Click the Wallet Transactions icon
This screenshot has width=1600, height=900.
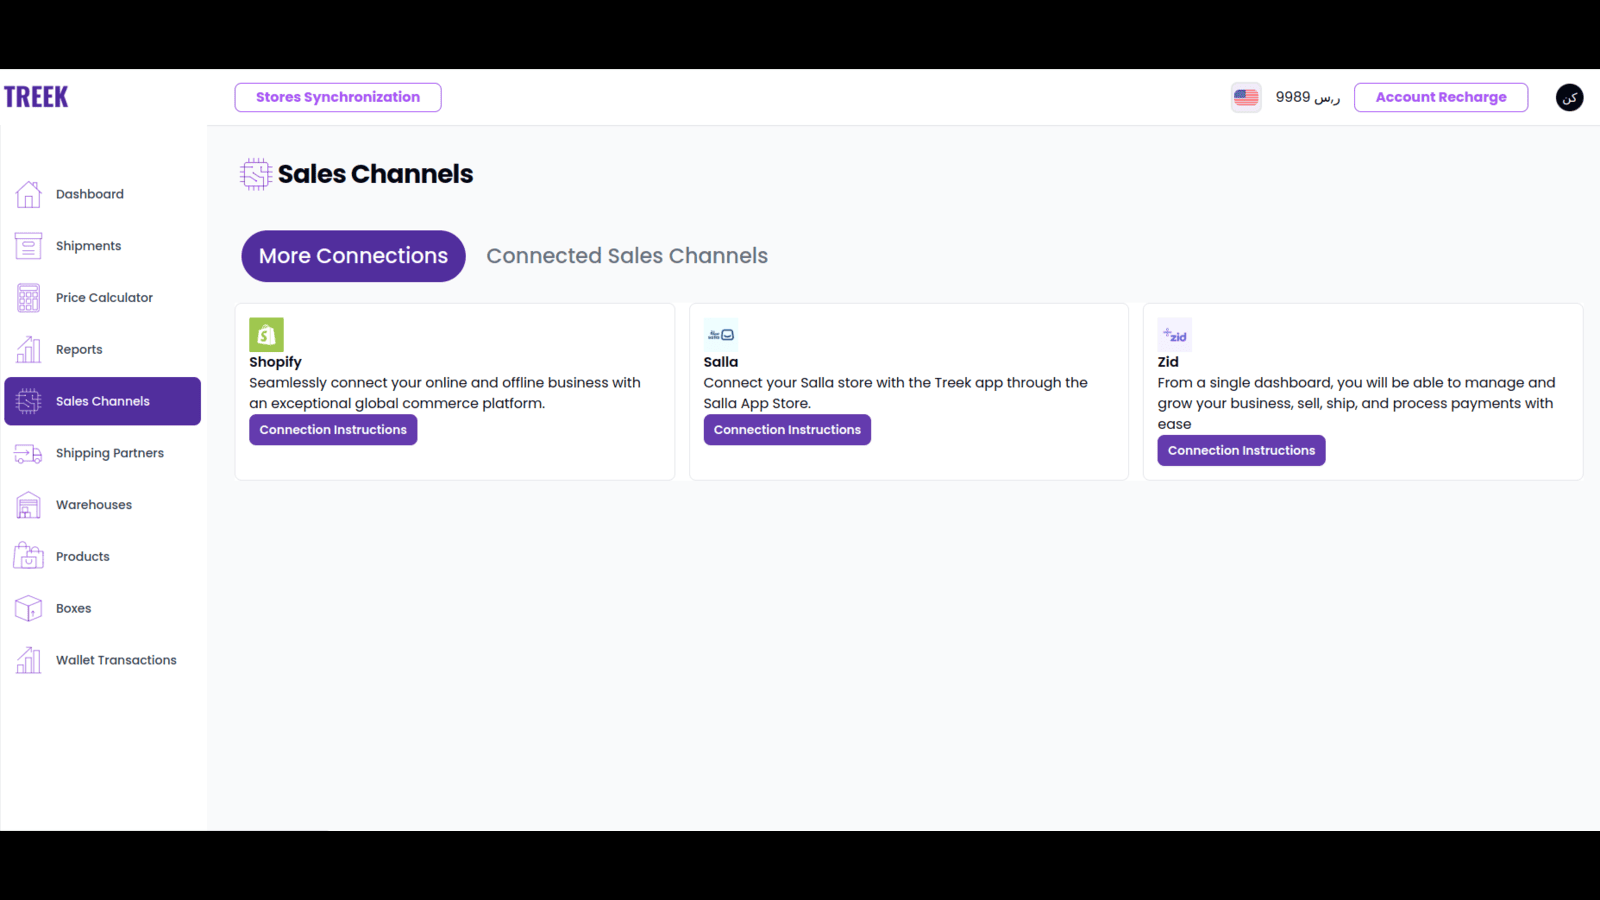[28, 660]
